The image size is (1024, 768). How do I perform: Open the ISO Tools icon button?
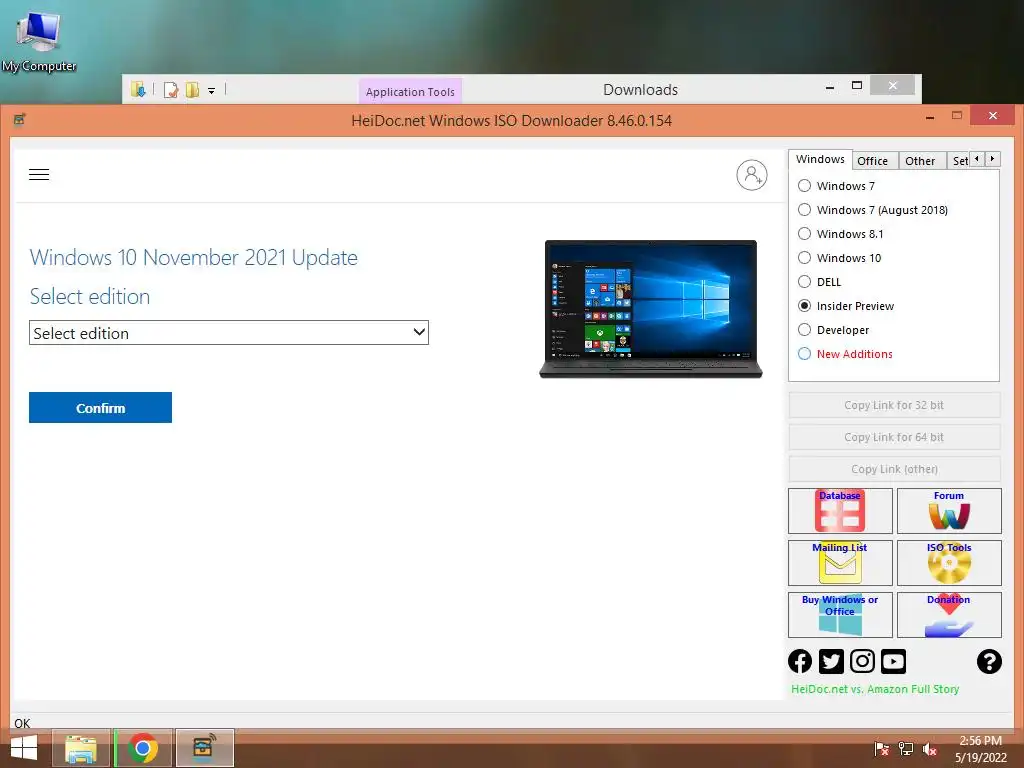click(949, 562)
